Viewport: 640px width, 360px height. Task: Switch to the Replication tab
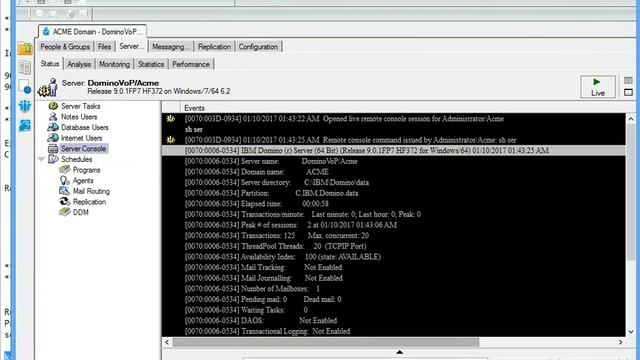[x=214, y=47]
